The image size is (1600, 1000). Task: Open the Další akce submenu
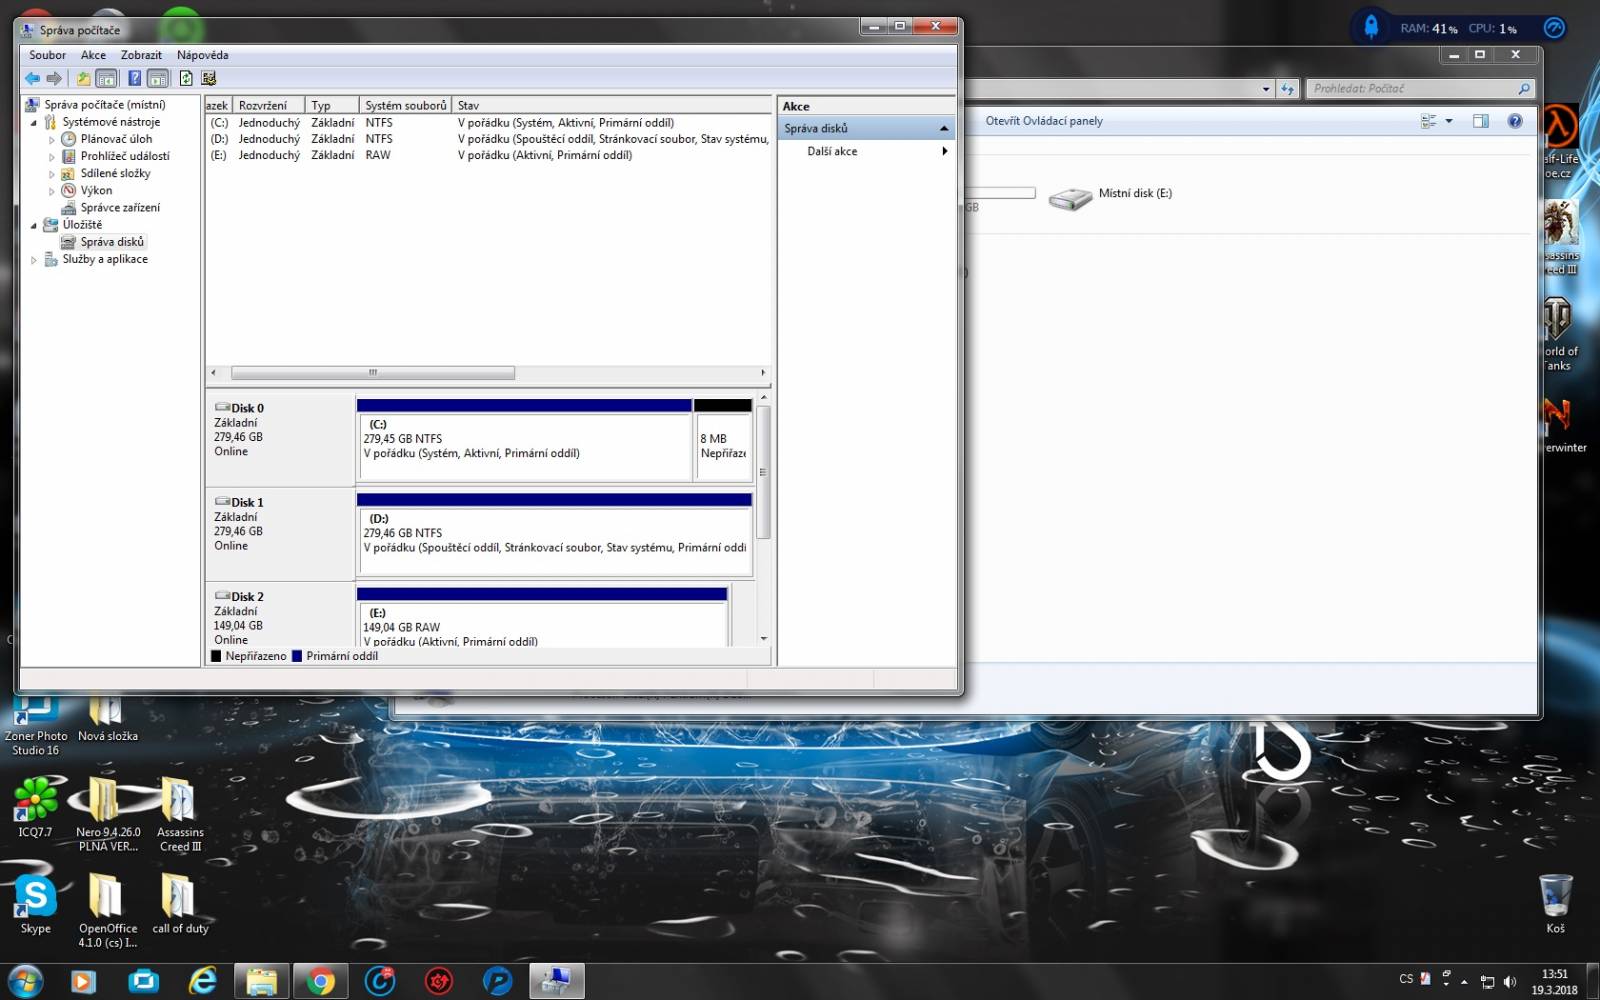(x=866, y=151)
